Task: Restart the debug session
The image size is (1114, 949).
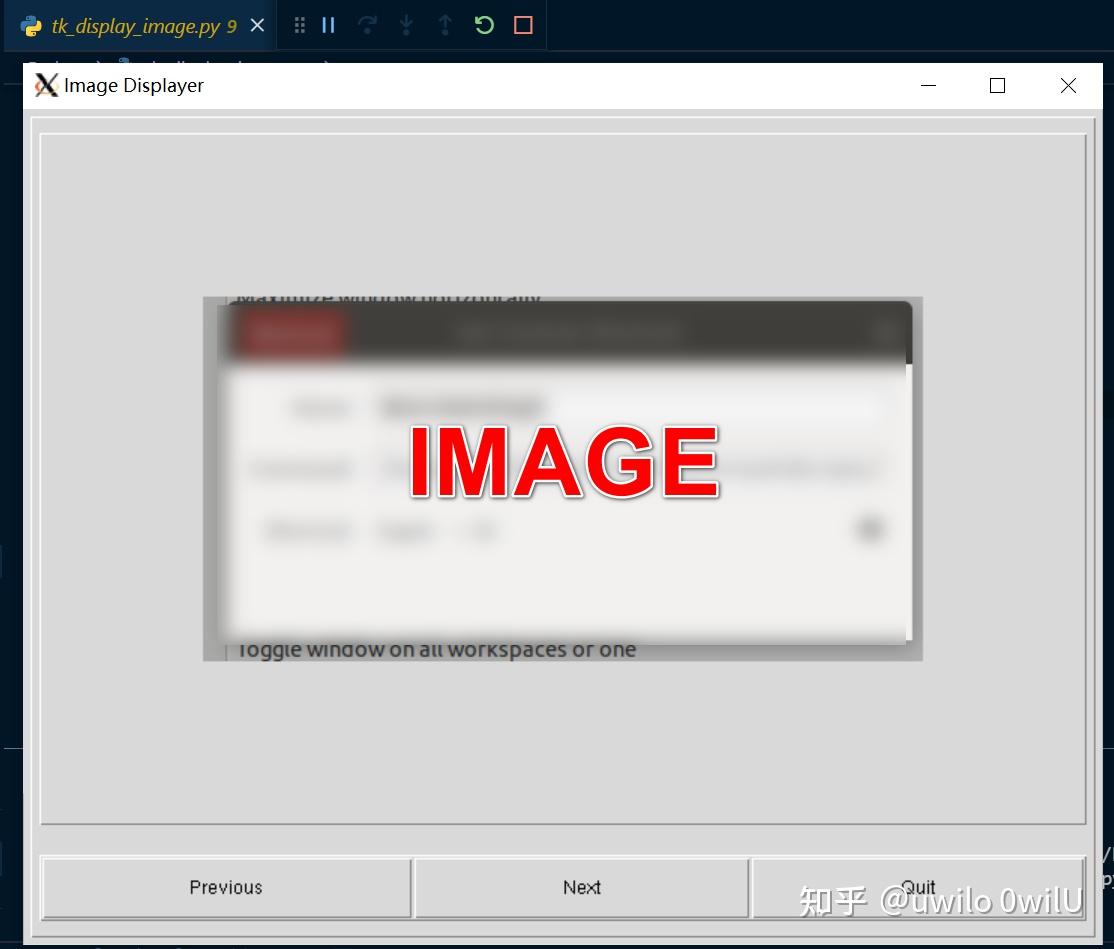Action: [x=484, y=25]
